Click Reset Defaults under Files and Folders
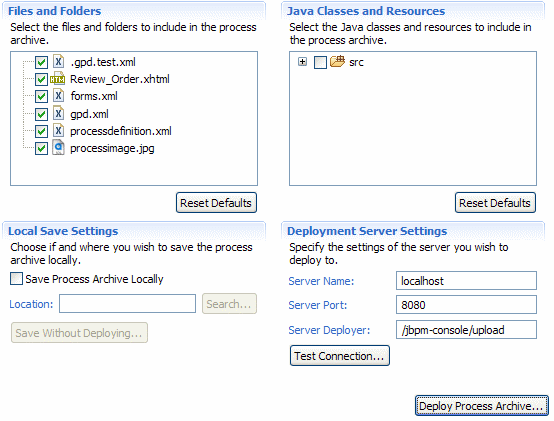Screen dimensions: 554x421 tap(216, 203)
